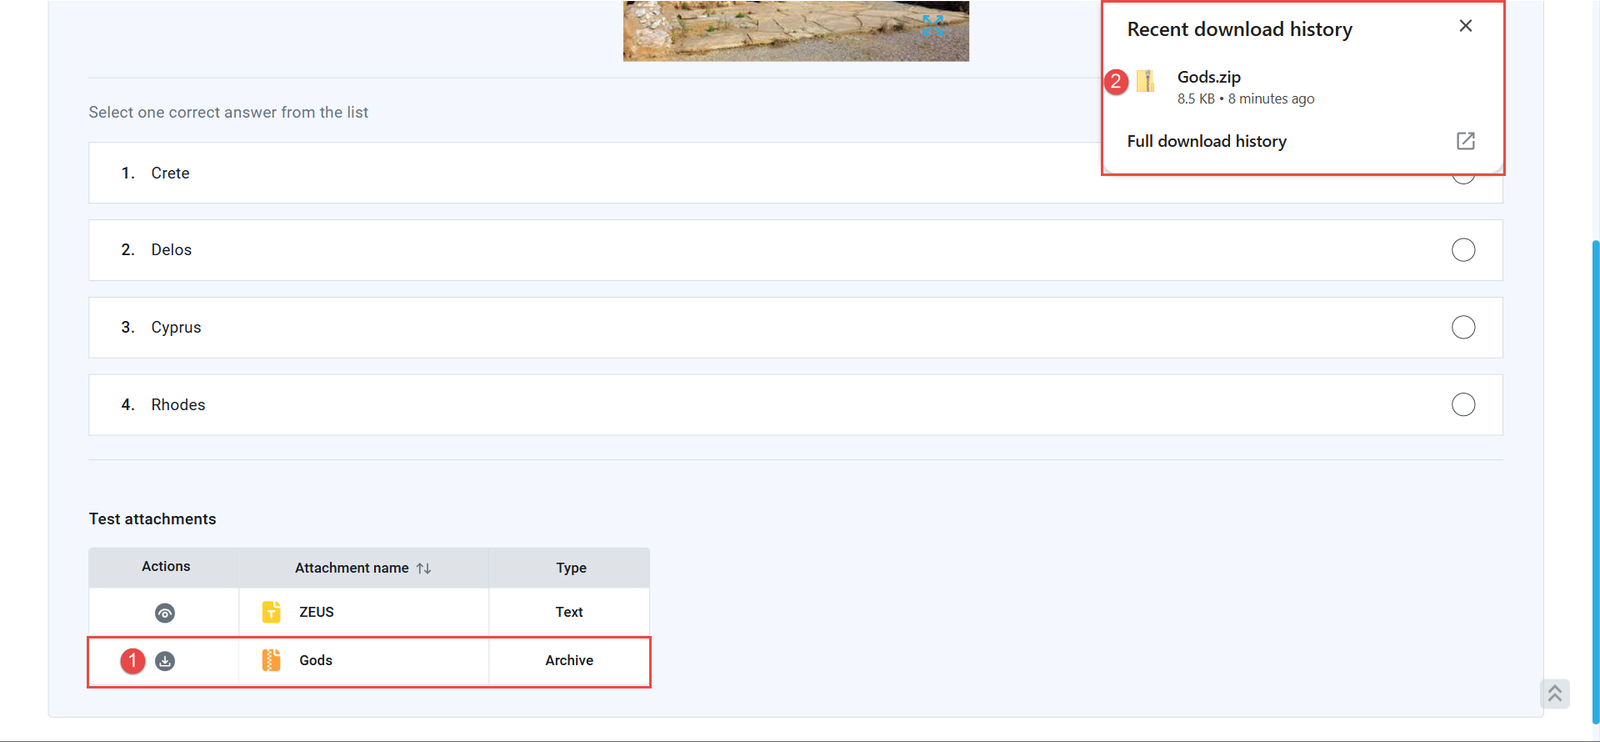The height and width of the screenshot is (742, 1600).
Task: Open Full download history
Action: (x=1206, y=141)
